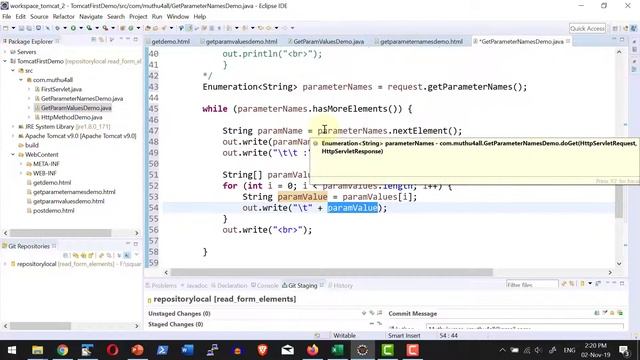Click the Staged Changes (0) header
The height and width of the screenshot is (360, 640).
pyautogui.click(x=176, y=324)
